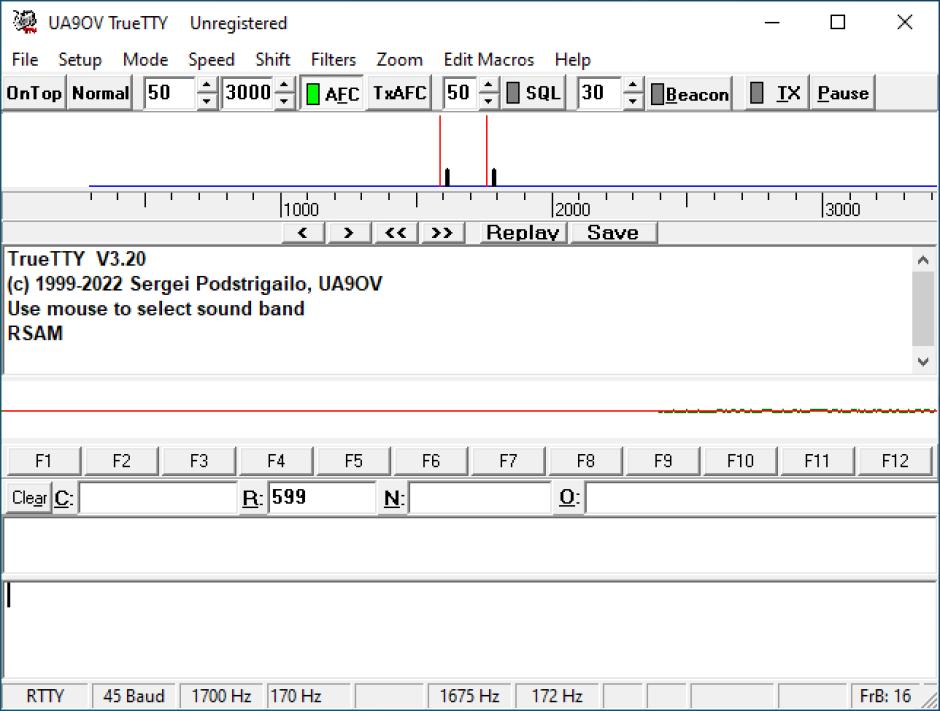Click the R: report field showing 599
This screenshot has height=711, width=940.
[322, 498]
